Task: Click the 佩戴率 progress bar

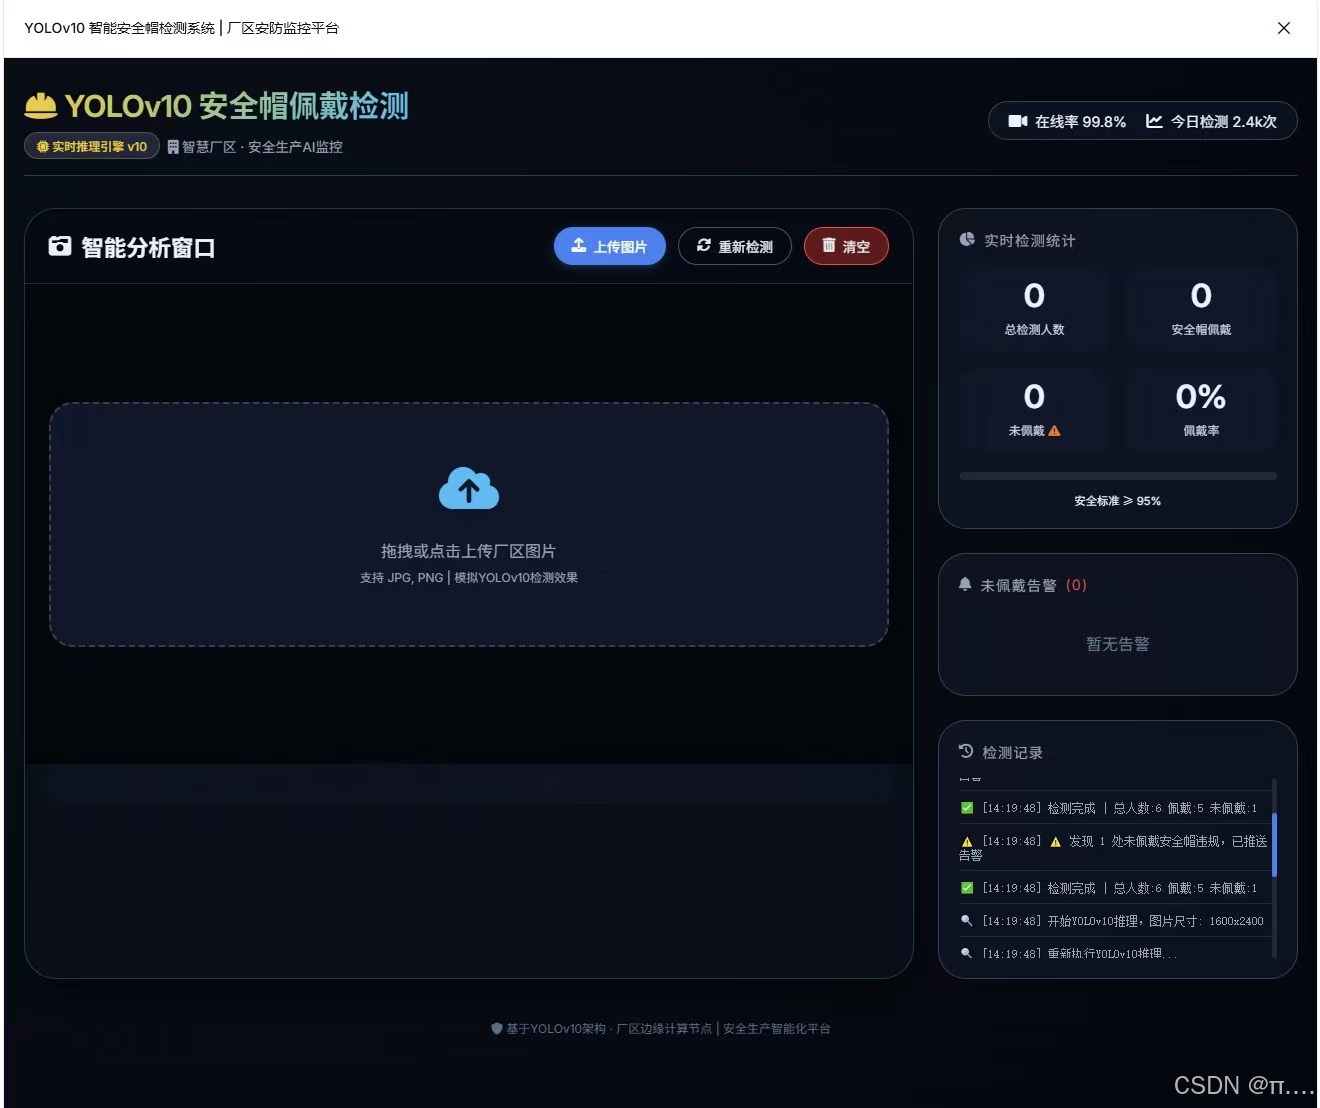Action: click(1118, 476)
